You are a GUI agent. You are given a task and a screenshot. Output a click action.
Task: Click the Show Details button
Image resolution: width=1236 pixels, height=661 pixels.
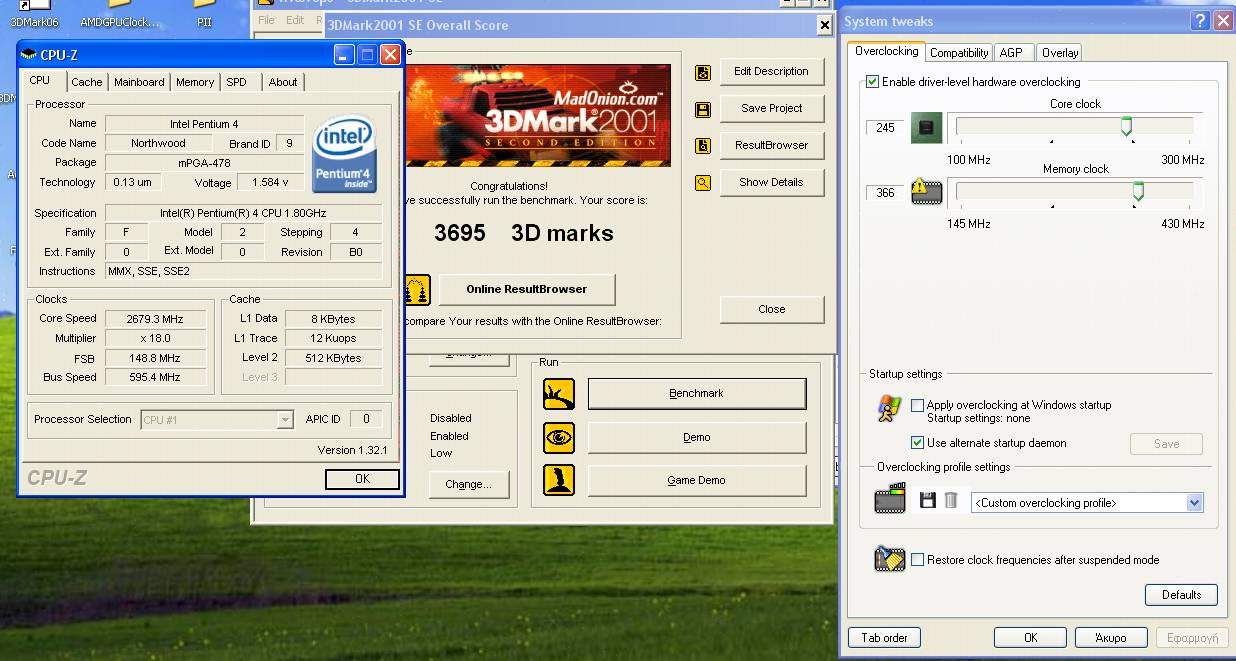click(x=771, y=183)
